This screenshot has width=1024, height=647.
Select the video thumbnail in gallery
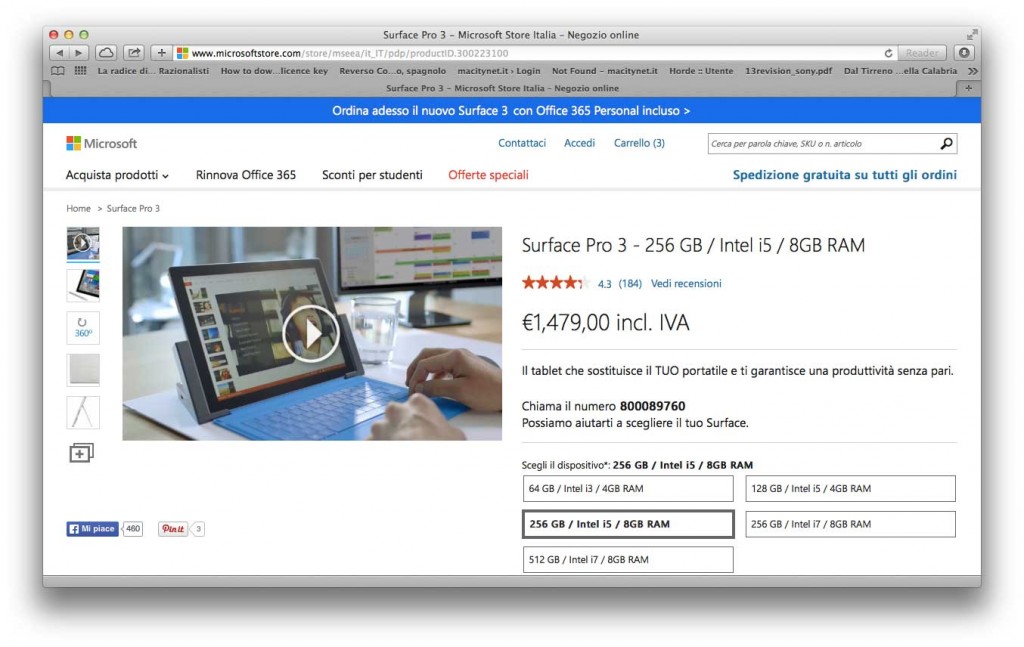(x=83, y=243)
